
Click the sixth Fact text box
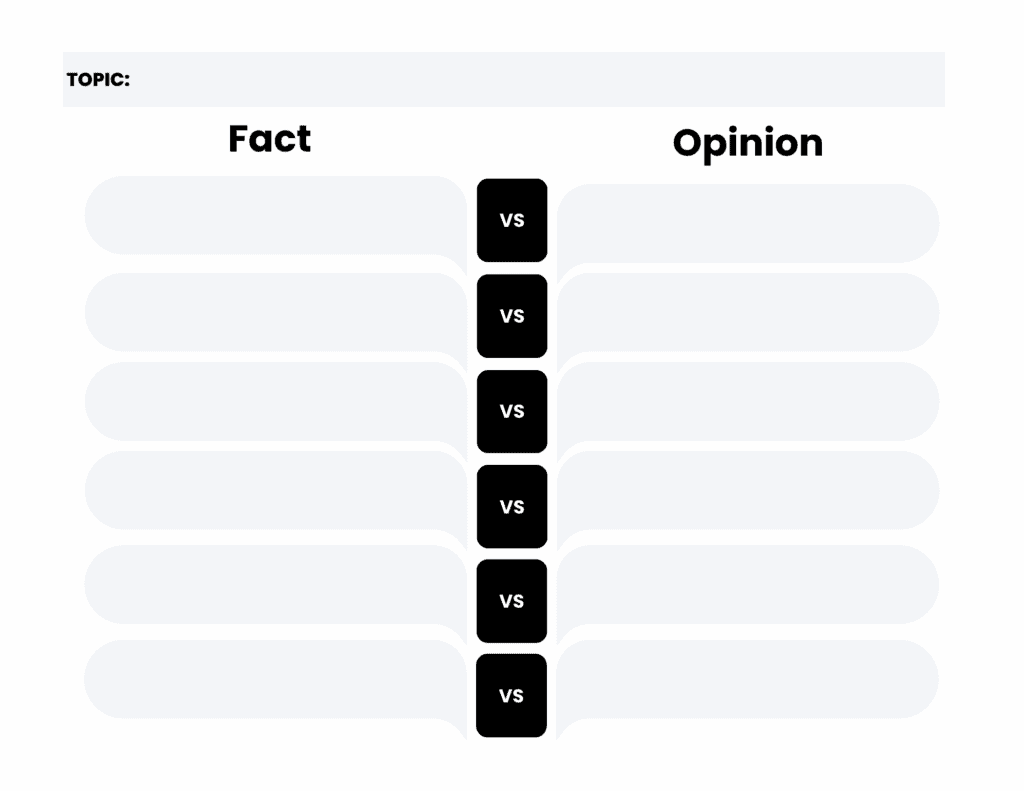click(x=275, y=680)
